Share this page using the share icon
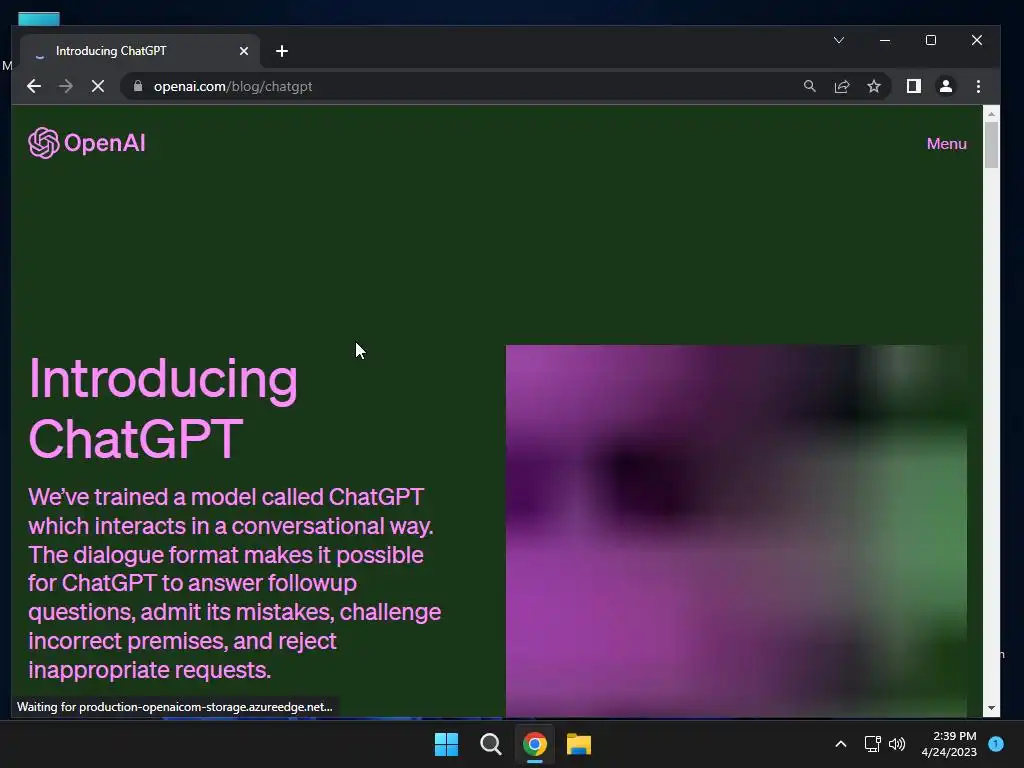The height and width of the screenshot is (768, 1024). coord(842,86)
